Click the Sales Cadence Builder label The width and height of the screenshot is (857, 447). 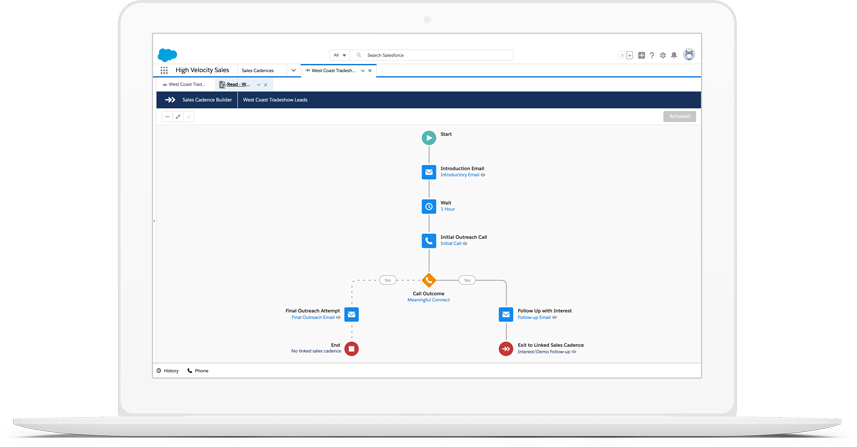coord(207,100)
